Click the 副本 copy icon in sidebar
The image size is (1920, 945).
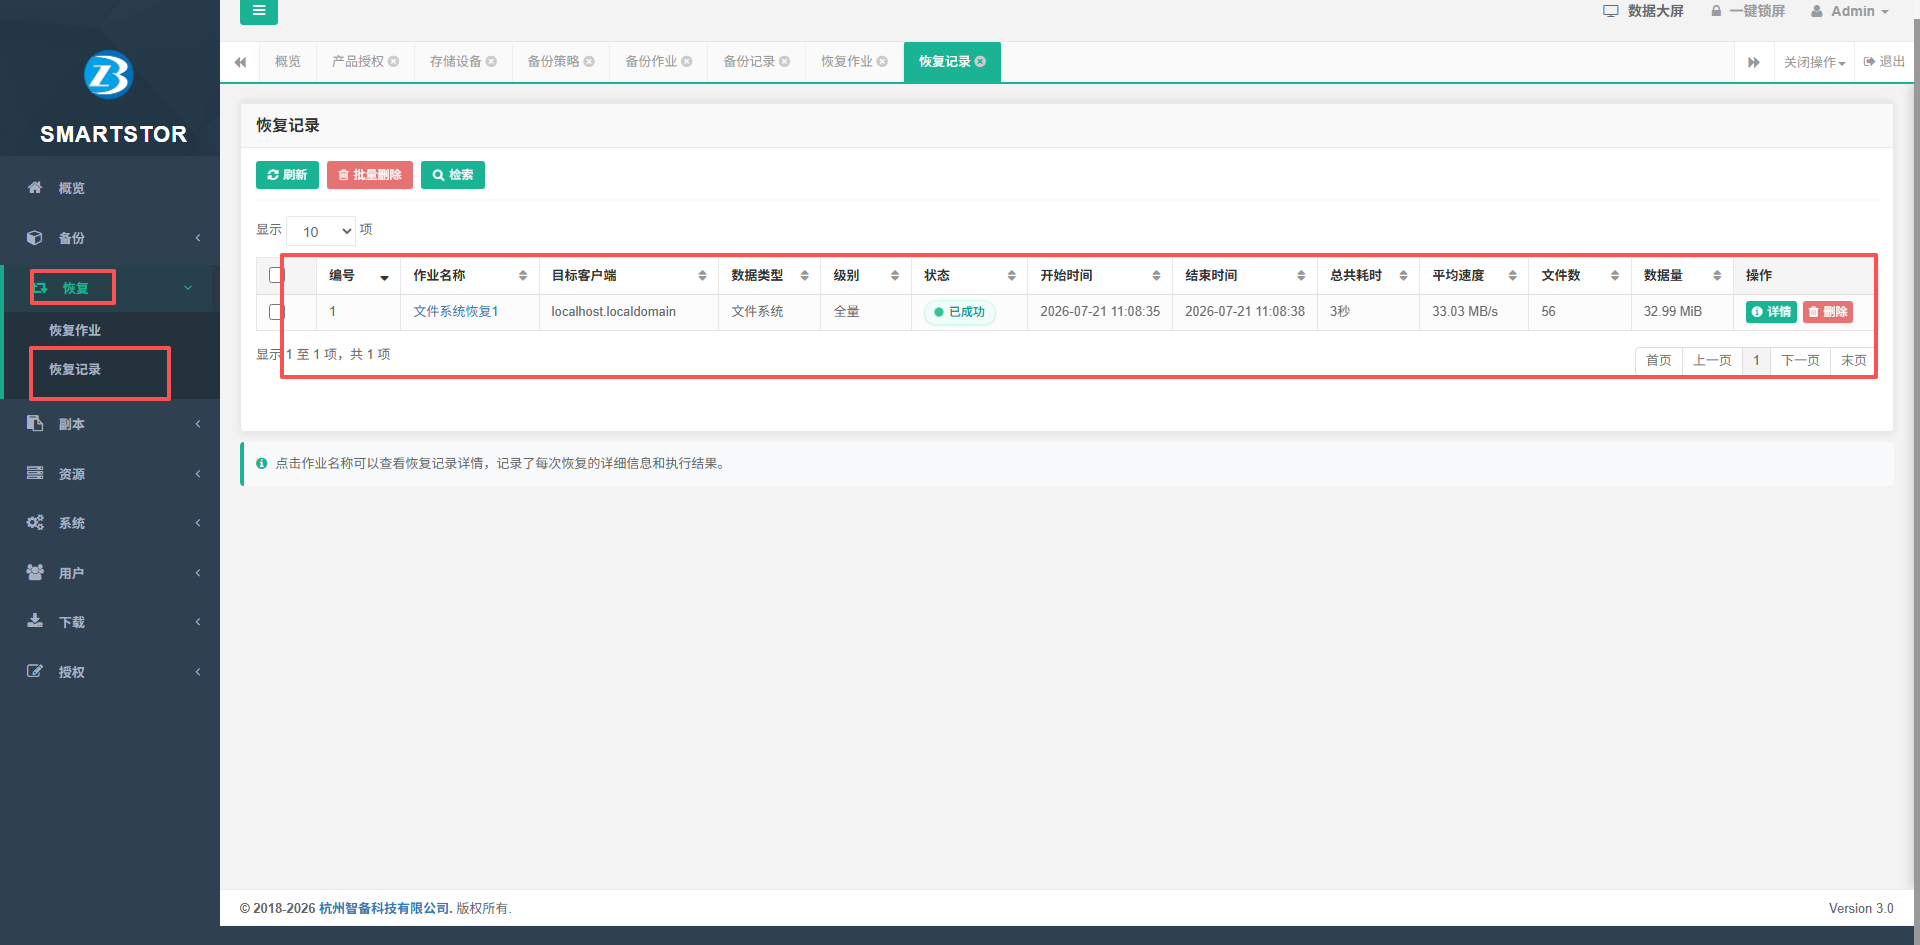pyautogui.click(x=35, y=423)
